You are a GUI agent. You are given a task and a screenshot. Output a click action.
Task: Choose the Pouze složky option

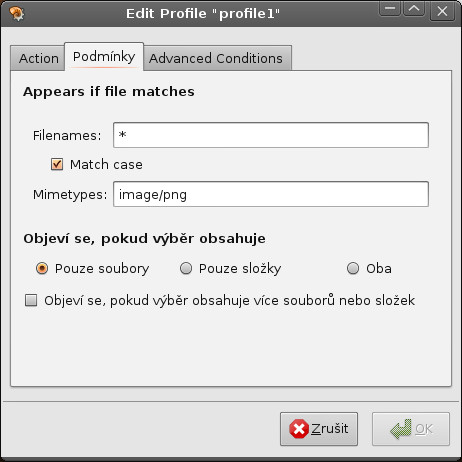coord(186,268)
